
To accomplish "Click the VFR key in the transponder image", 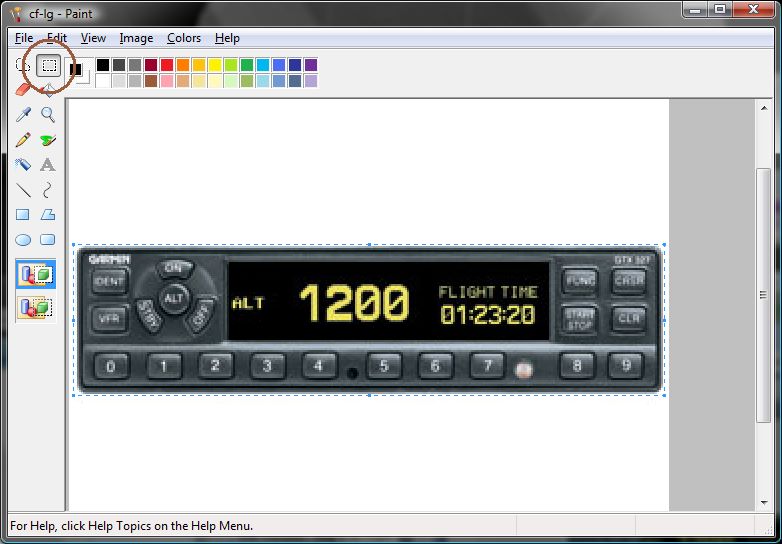I will pyautogui.click(x=110, y=319).
